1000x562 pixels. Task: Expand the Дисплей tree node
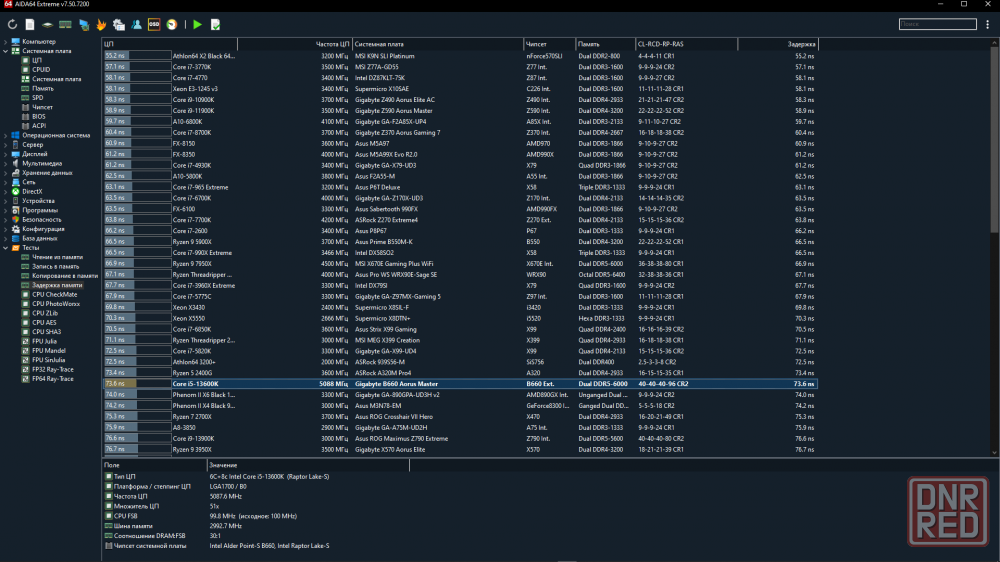coord(6,154)
